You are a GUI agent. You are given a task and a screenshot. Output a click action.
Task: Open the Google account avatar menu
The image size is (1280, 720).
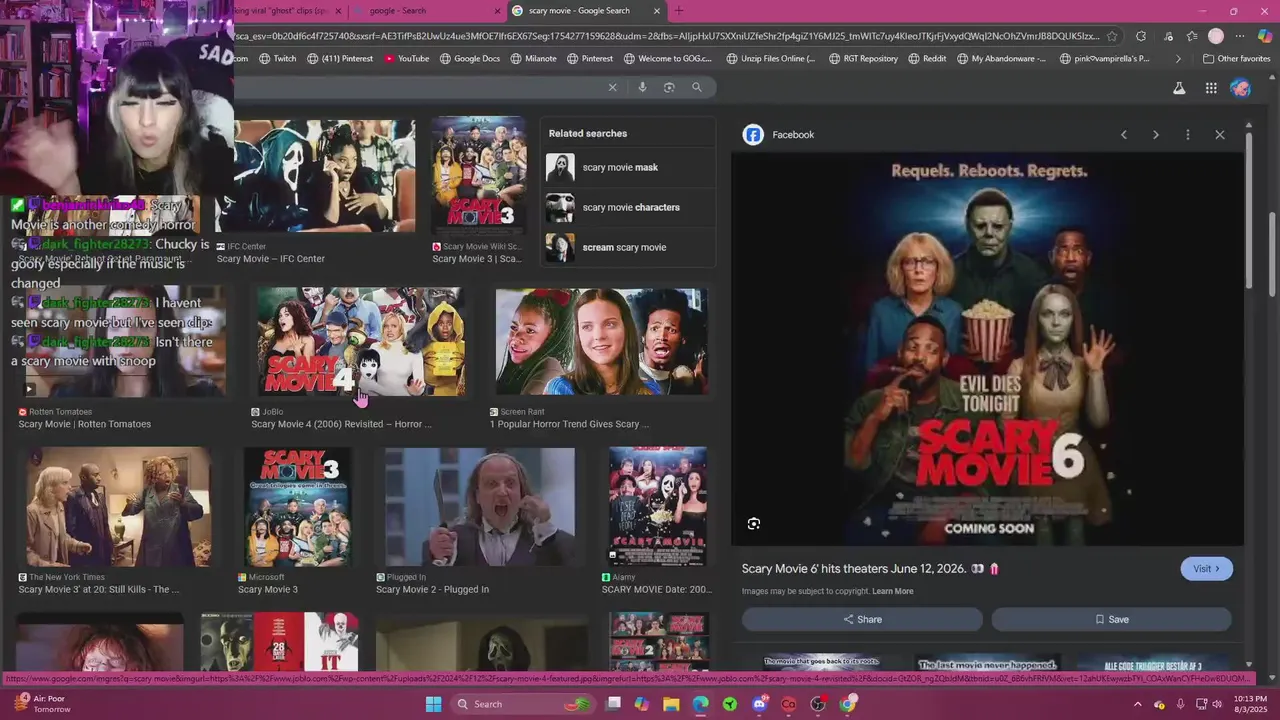pos(1240,88)
